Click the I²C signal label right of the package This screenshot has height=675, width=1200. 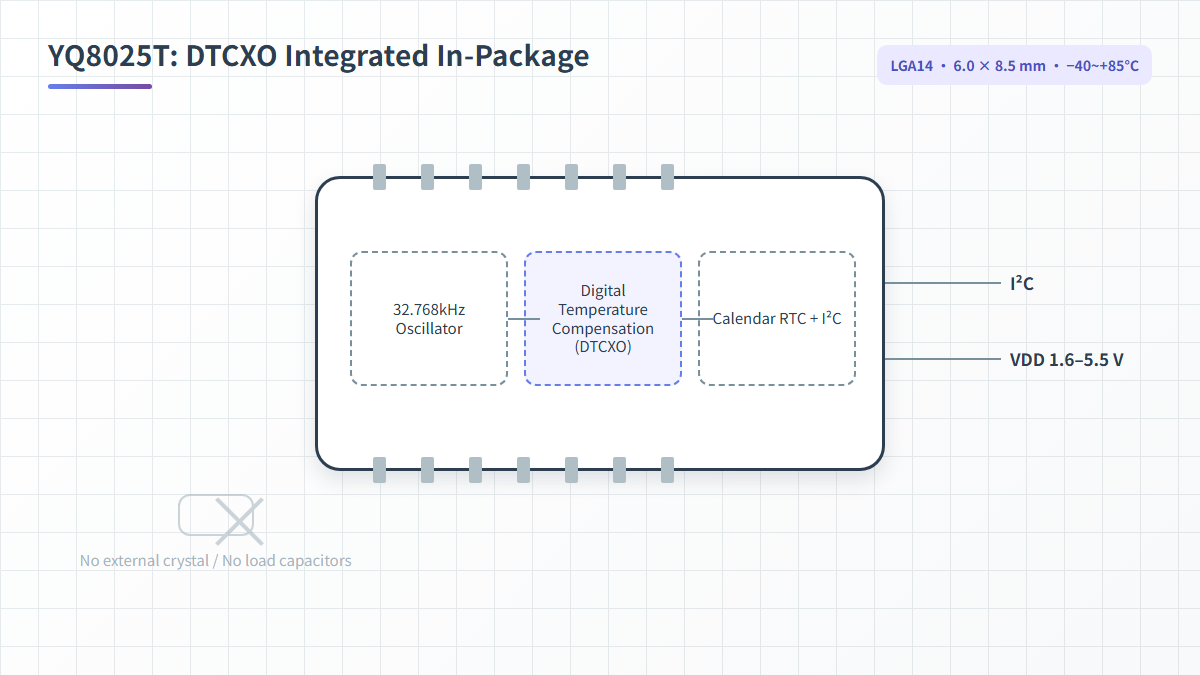[1022, 283]
